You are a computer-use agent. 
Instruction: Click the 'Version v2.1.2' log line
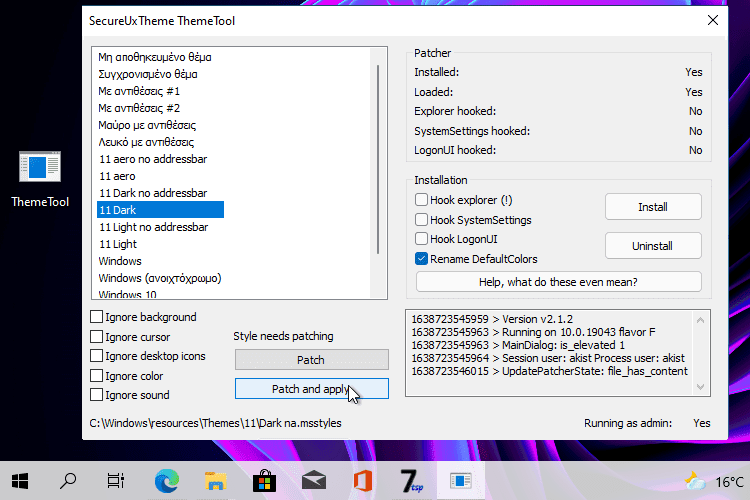click(492, 319)
